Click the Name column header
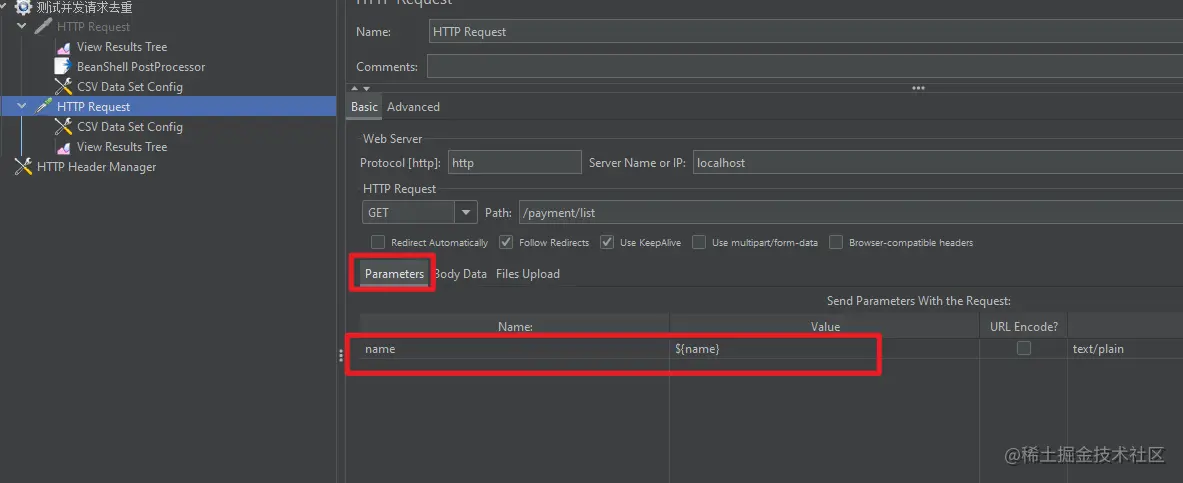 (x=515, y=327)
